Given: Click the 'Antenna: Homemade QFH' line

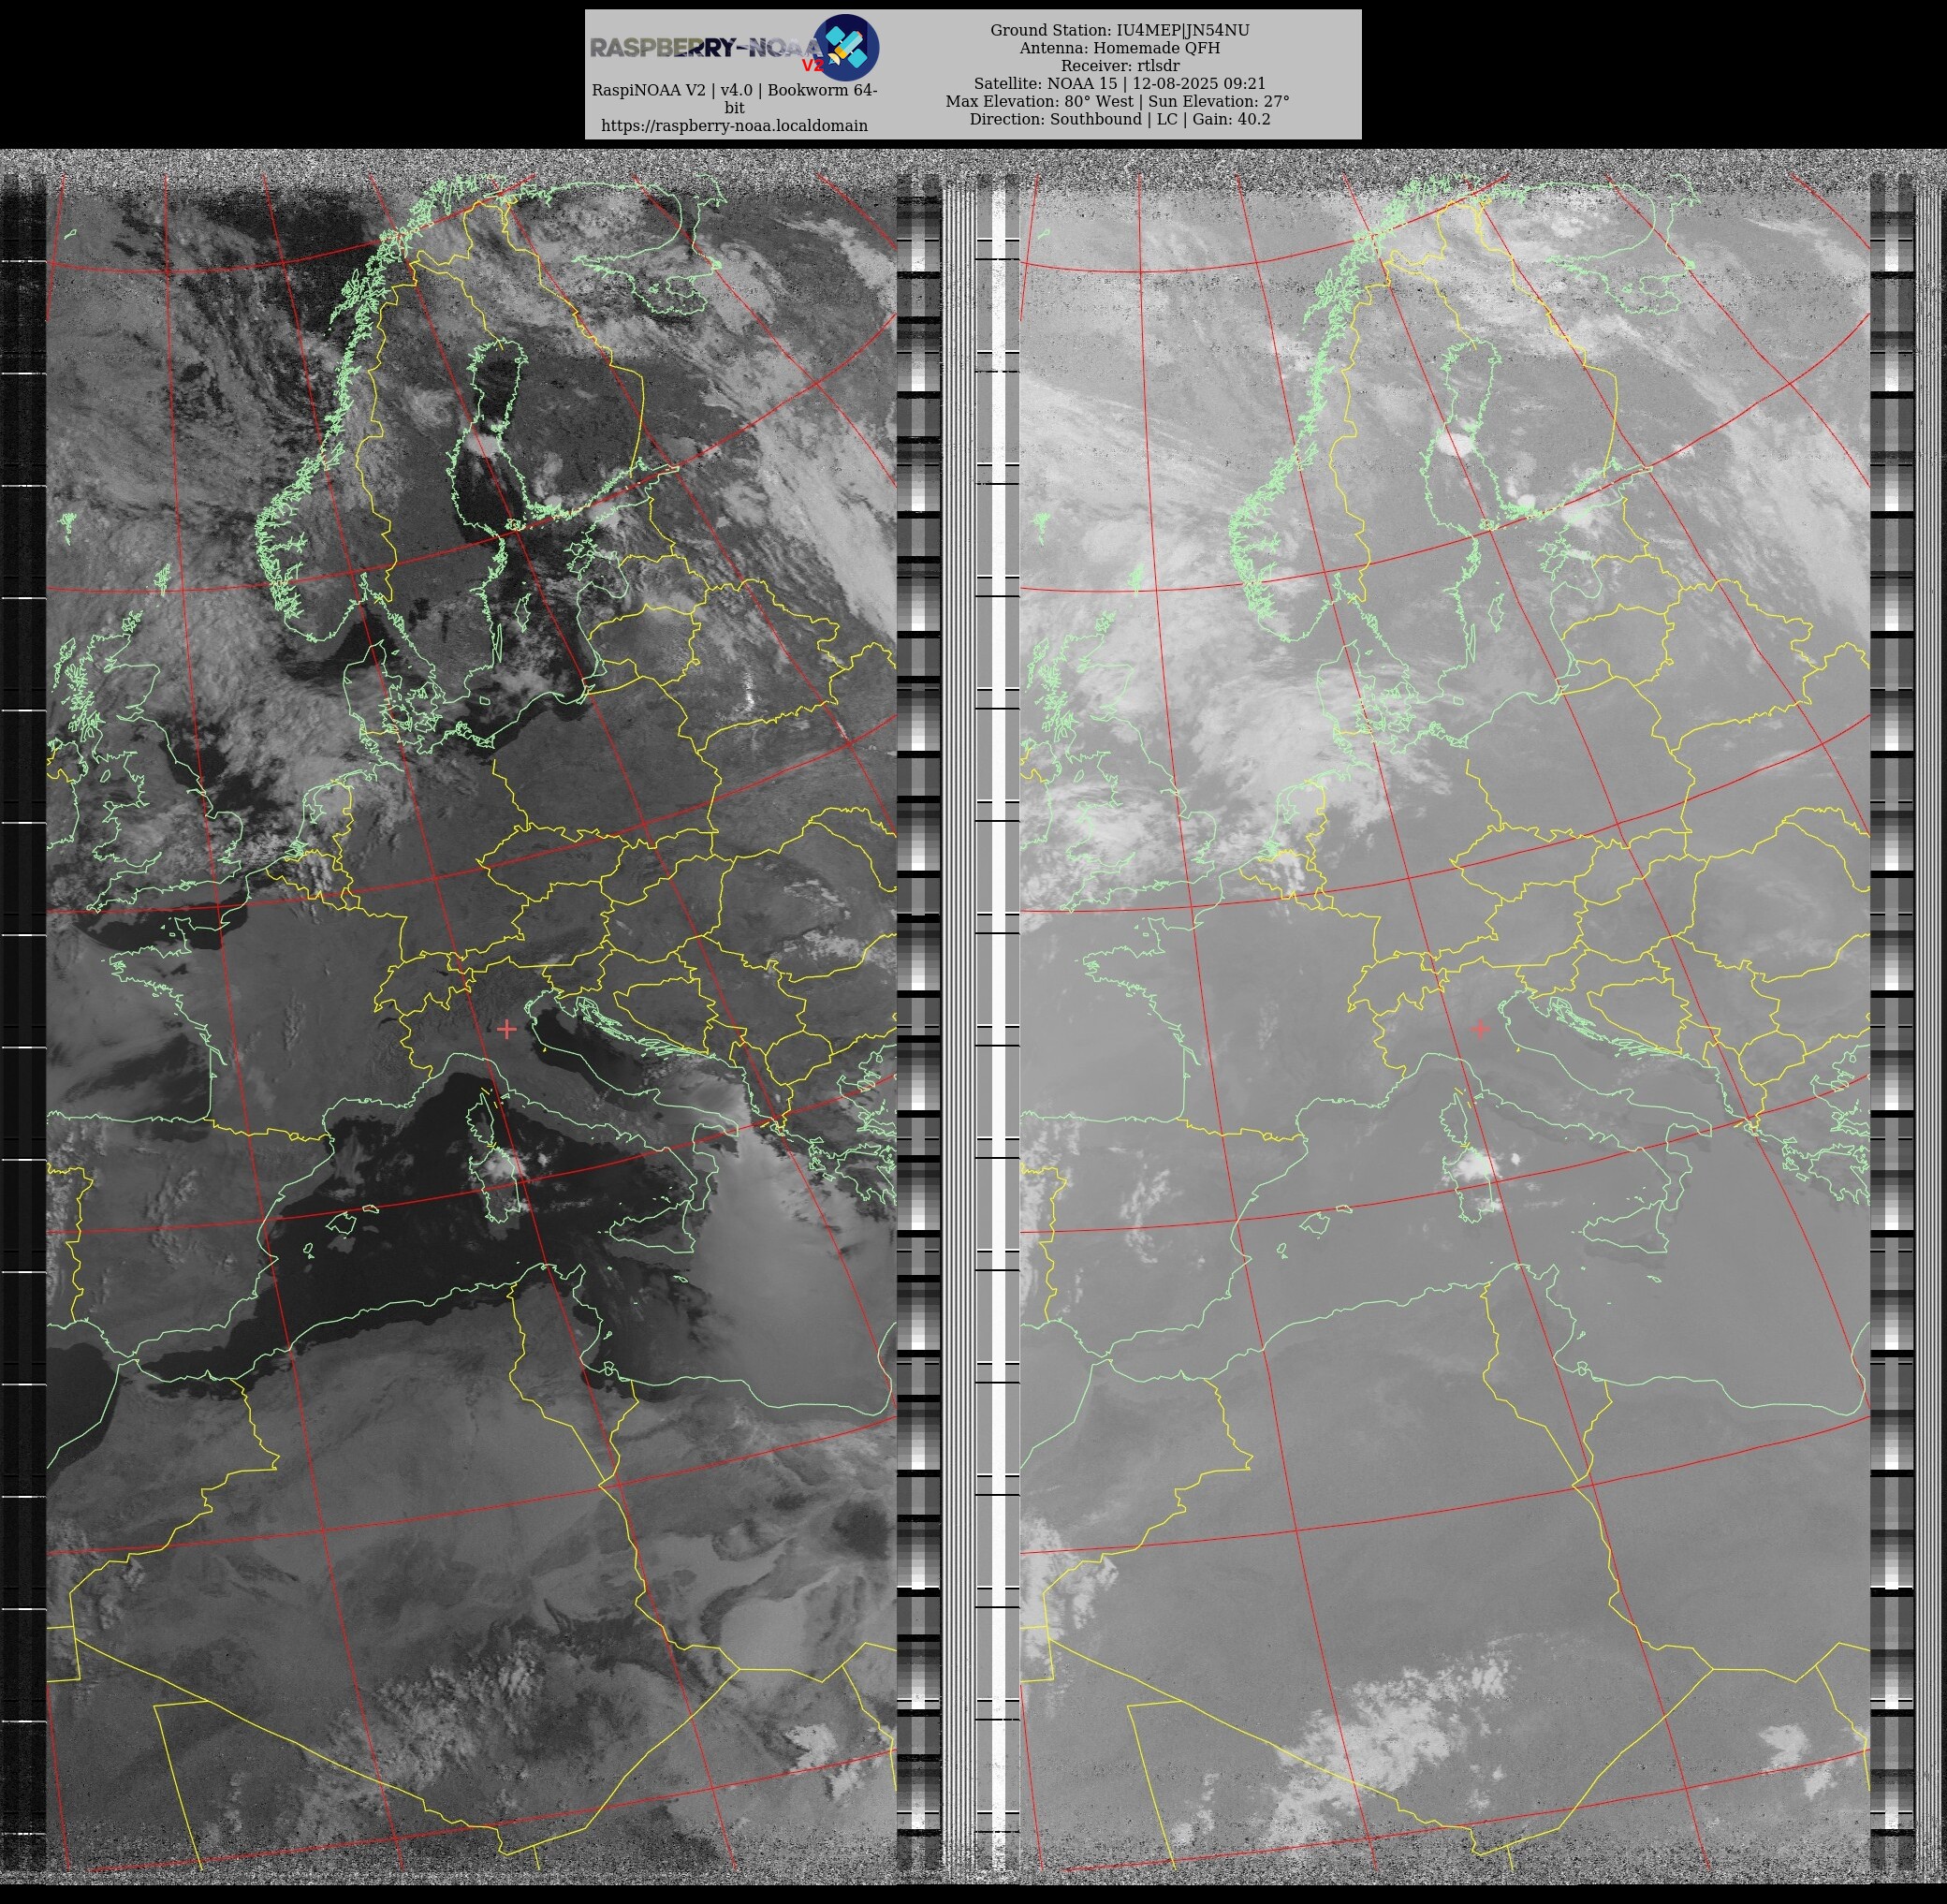Looking at the screenshot, I should [1119, 48].
